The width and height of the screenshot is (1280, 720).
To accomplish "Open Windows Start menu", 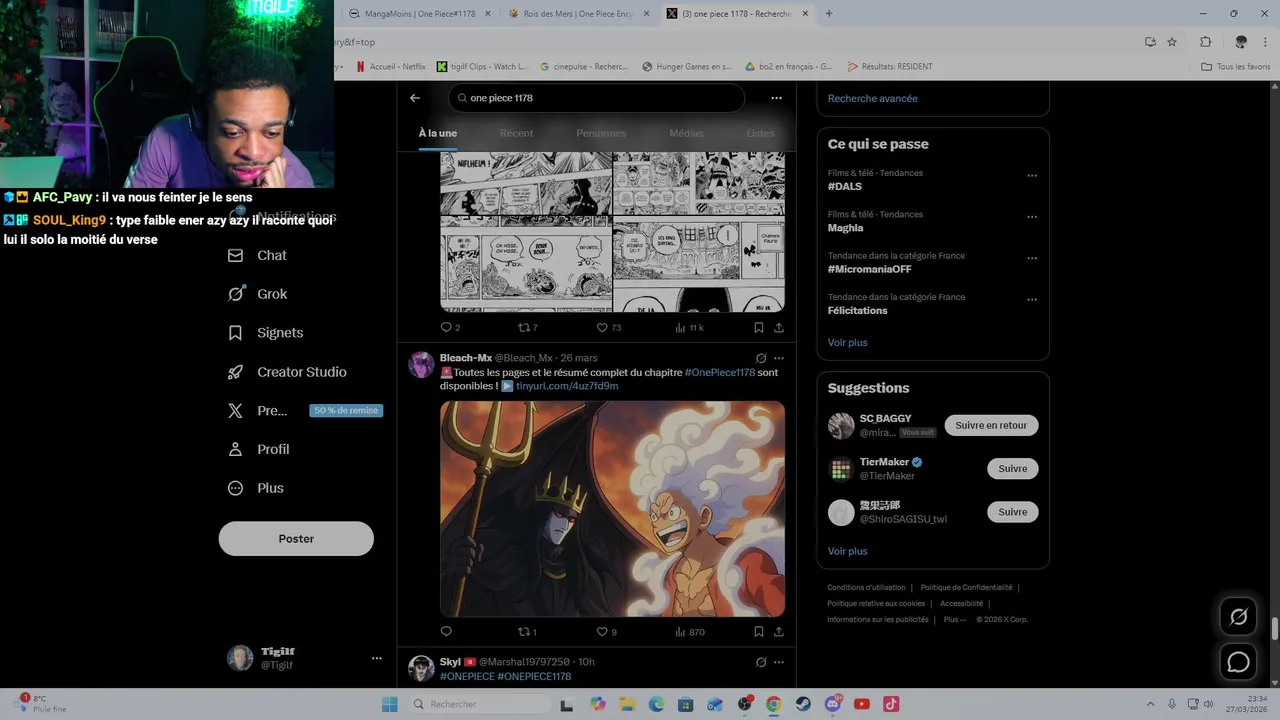I will [390, 704].
